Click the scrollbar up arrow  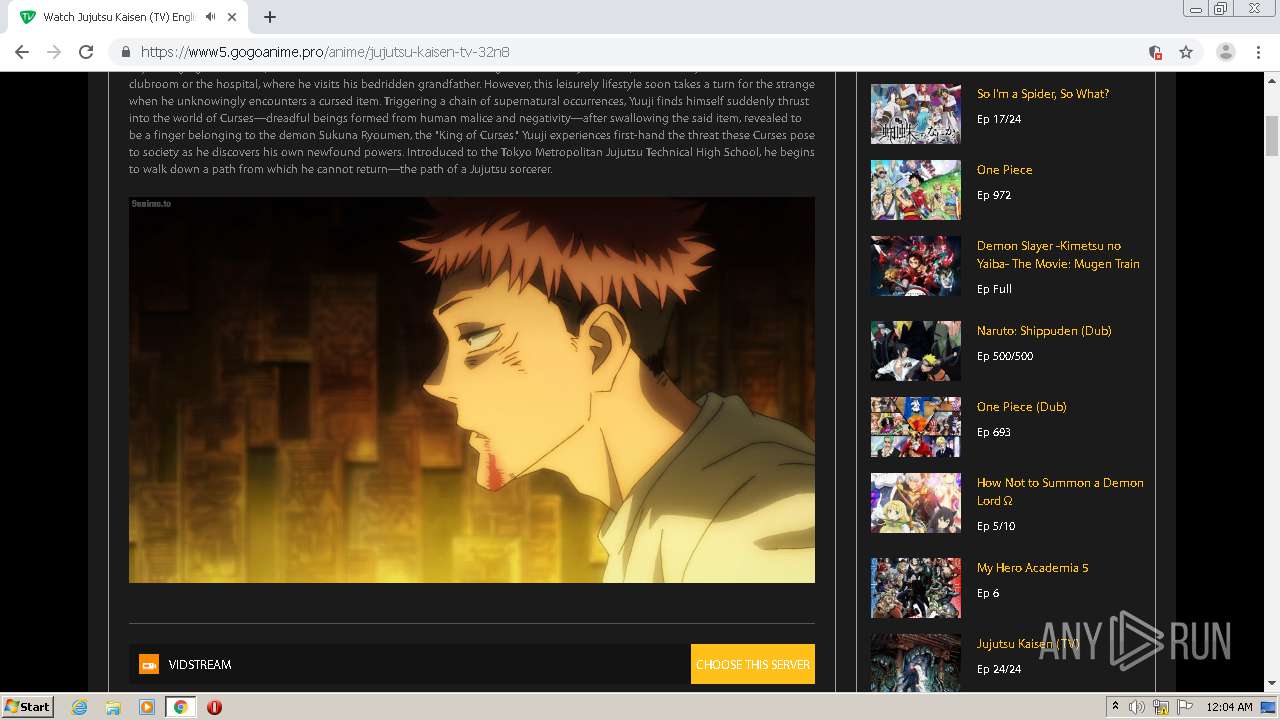(x=1272, y=80)
